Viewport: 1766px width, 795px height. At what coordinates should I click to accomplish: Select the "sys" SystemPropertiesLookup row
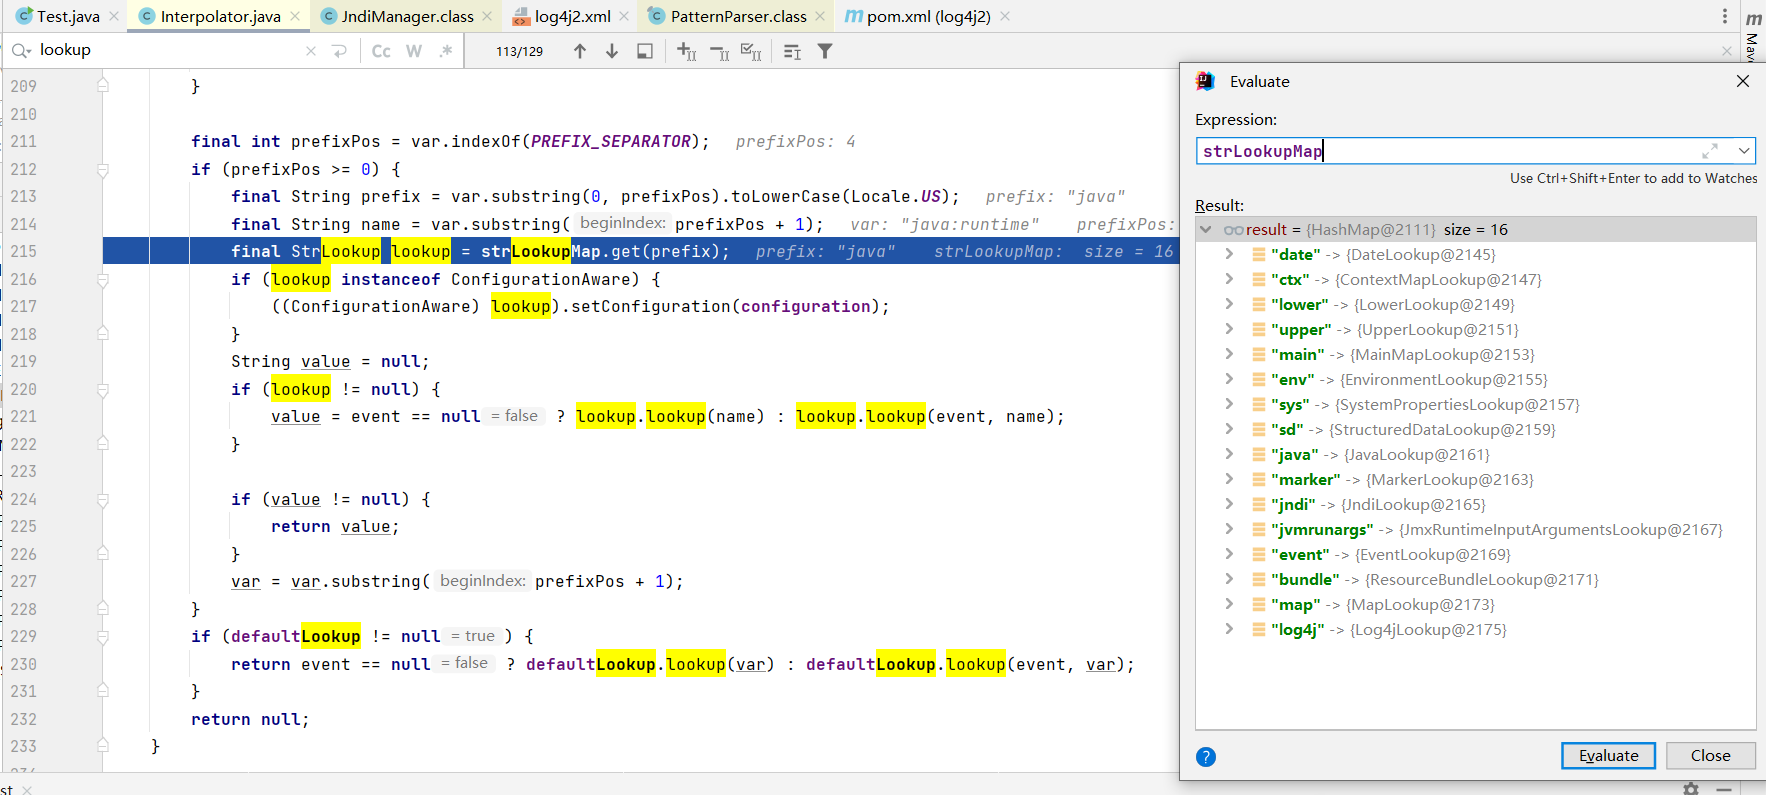pos(1476,404)
